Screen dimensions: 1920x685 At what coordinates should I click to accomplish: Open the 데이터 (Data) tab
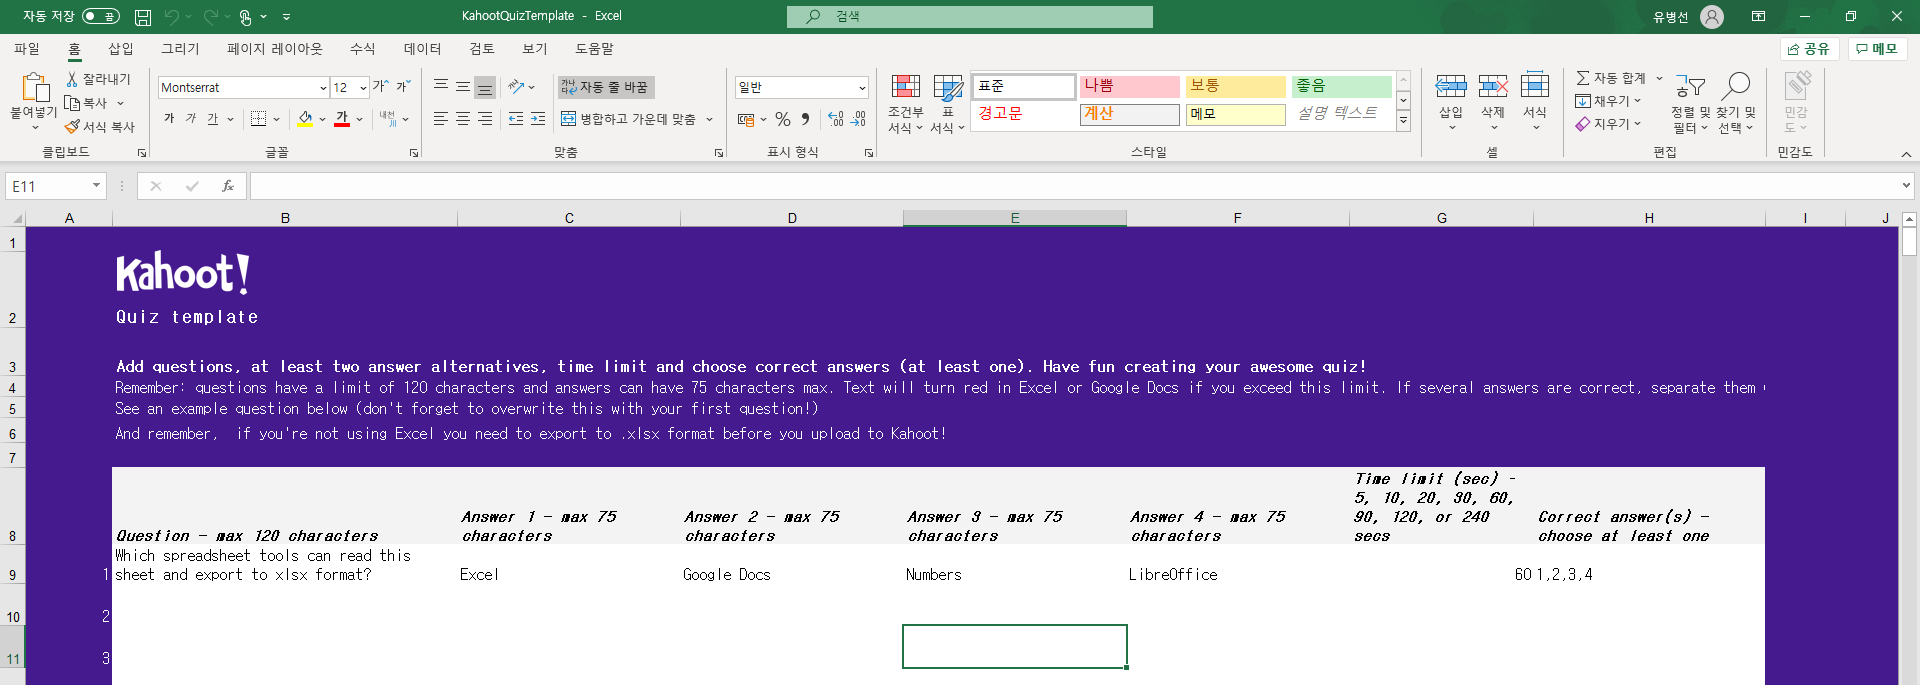point(422,49)
